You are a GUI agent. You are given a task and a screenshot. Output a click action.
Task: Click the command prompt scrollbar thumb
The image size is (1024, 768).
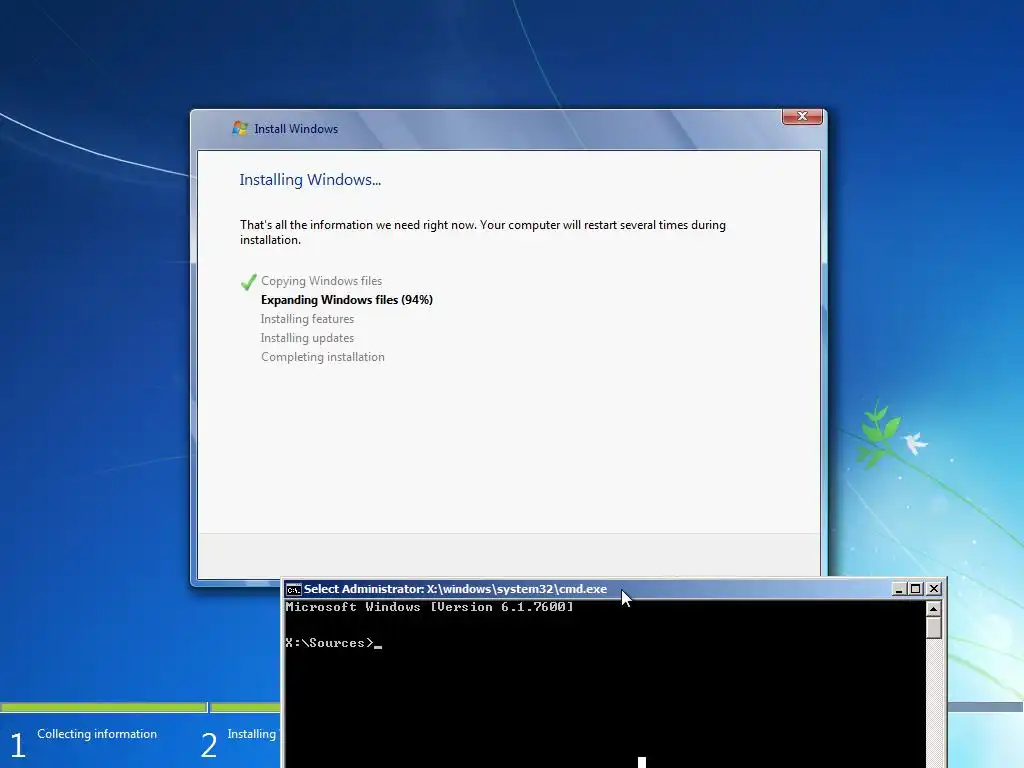click(x=934, y=627)
